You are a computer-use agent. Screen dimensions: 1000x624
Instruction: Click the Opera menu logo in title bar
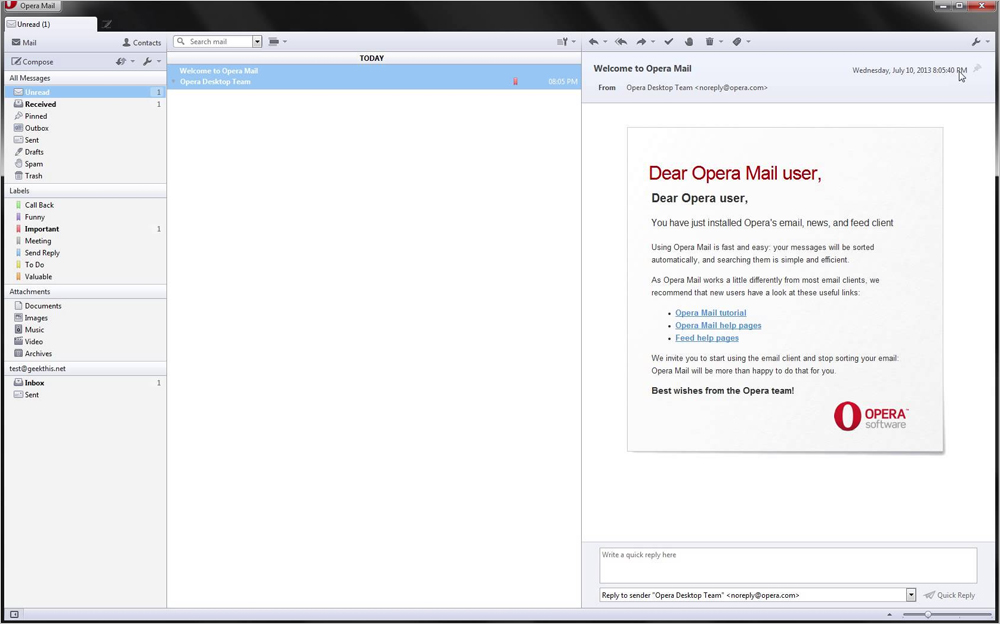pyautogui.click(x=11, y=5)
